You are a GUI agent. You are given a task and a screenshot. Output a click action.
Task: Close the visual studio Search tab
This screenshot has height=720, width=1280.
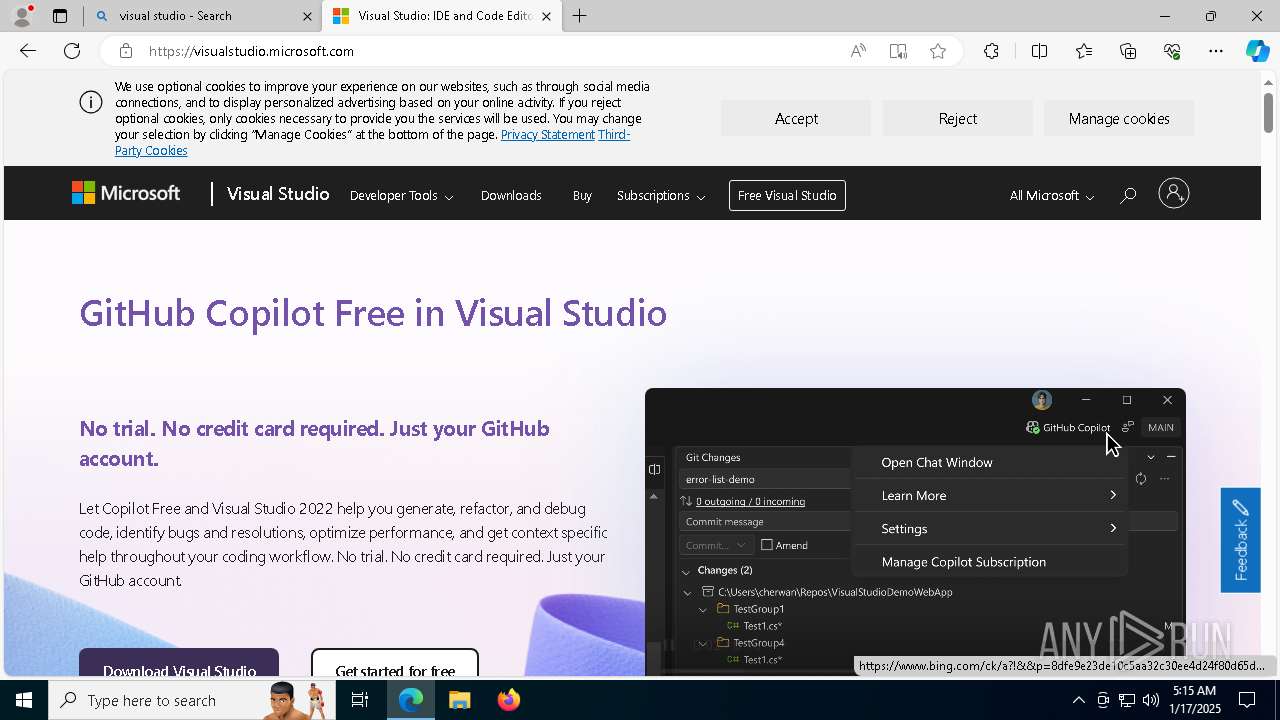(307, 16)
